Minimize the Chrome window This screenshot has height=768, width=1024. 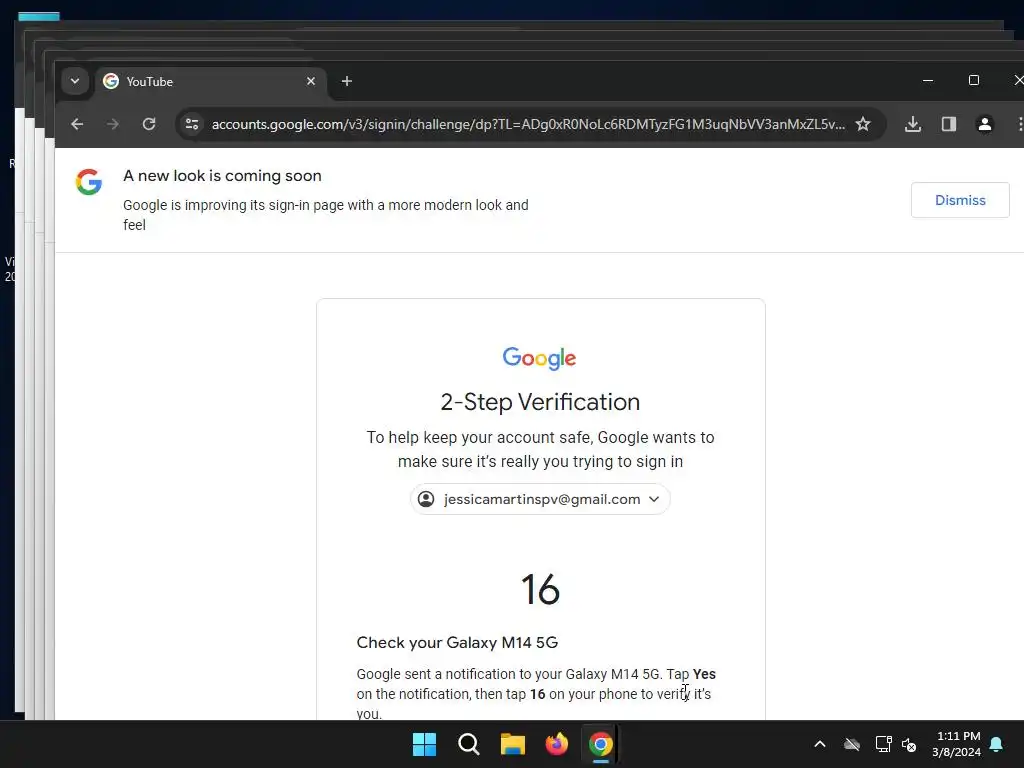928,80
